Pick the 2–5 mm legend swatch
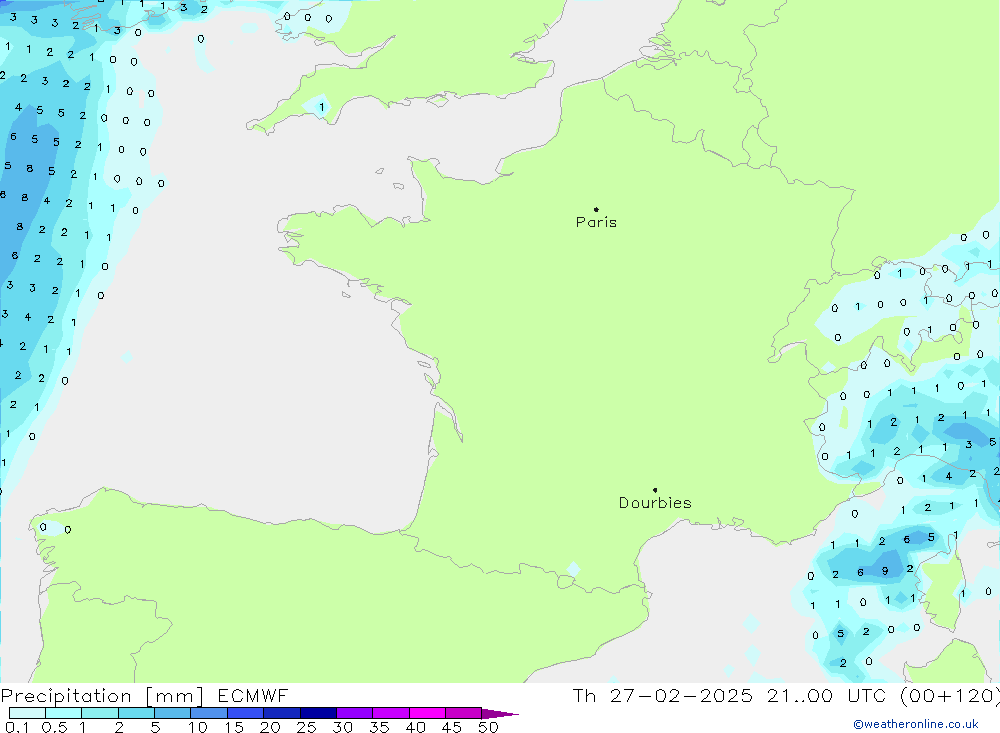 click(x=136, y=713)
